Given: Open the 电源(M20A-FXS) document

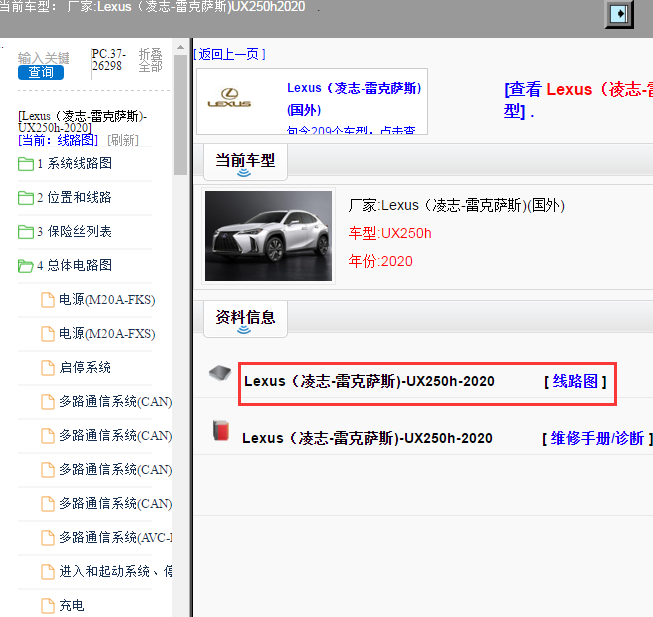Looking at the screenshot, I should pyautogui.click(x=107, y=333).
